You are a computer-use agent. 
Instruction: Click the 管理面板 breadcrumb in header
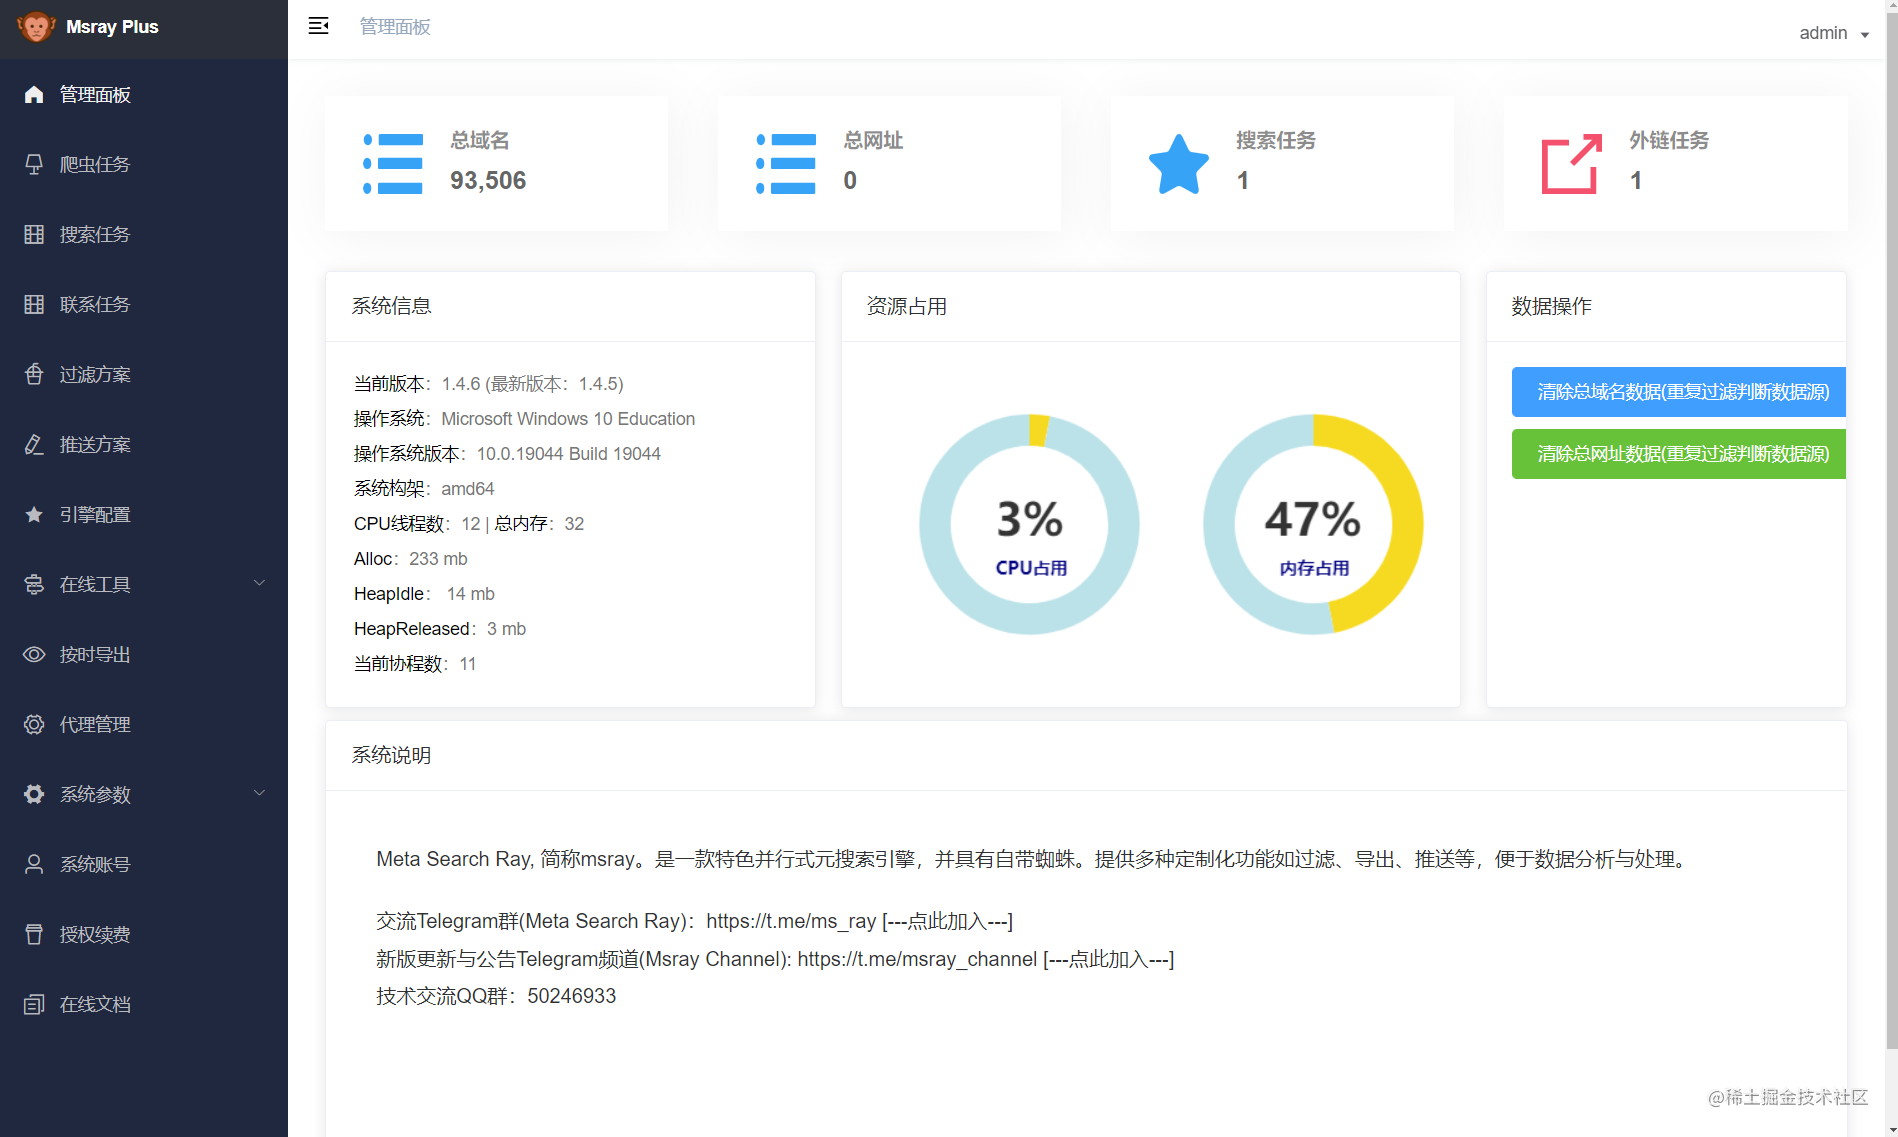coord(395,27)
